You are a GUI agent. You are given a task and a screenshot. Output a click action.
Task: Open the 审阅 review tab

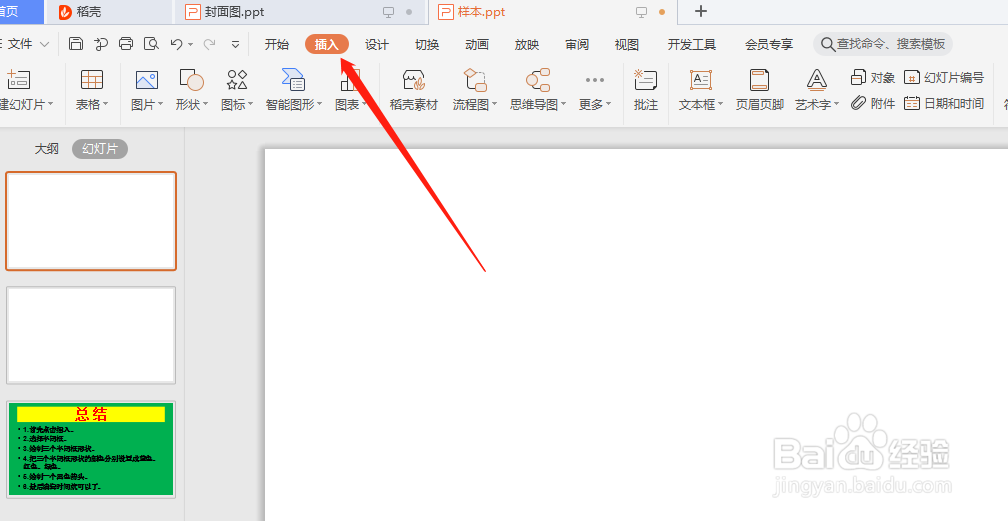(577, 44)
